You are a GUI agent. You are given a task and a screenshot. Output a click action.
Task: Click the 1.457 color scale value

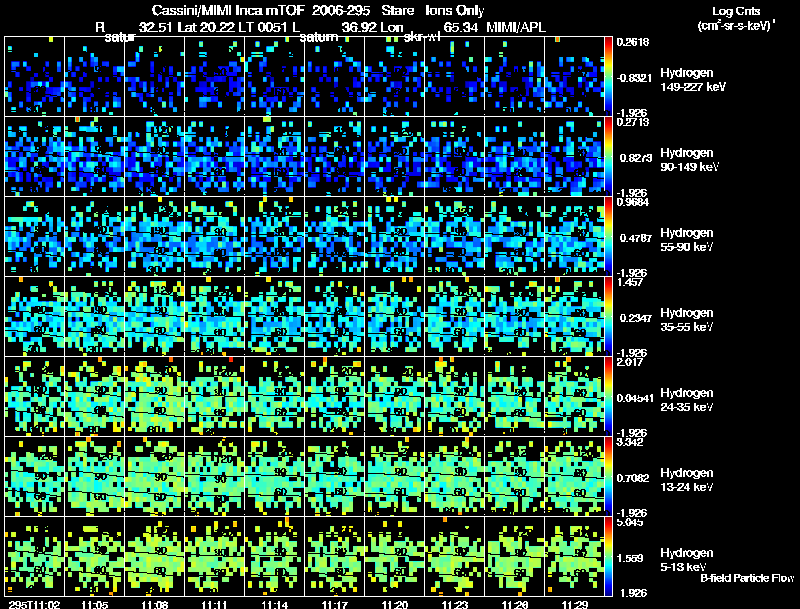point(630,282)
